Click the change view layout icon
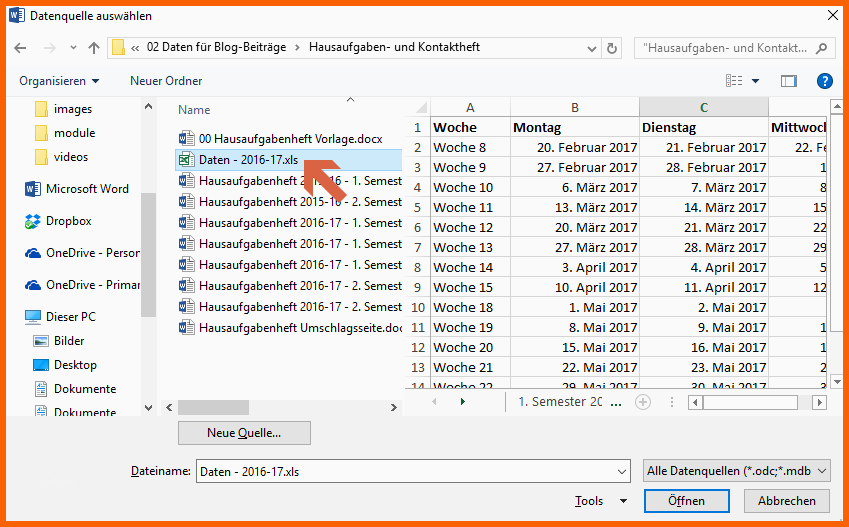 pyautogui.click(x=735, y=81)
